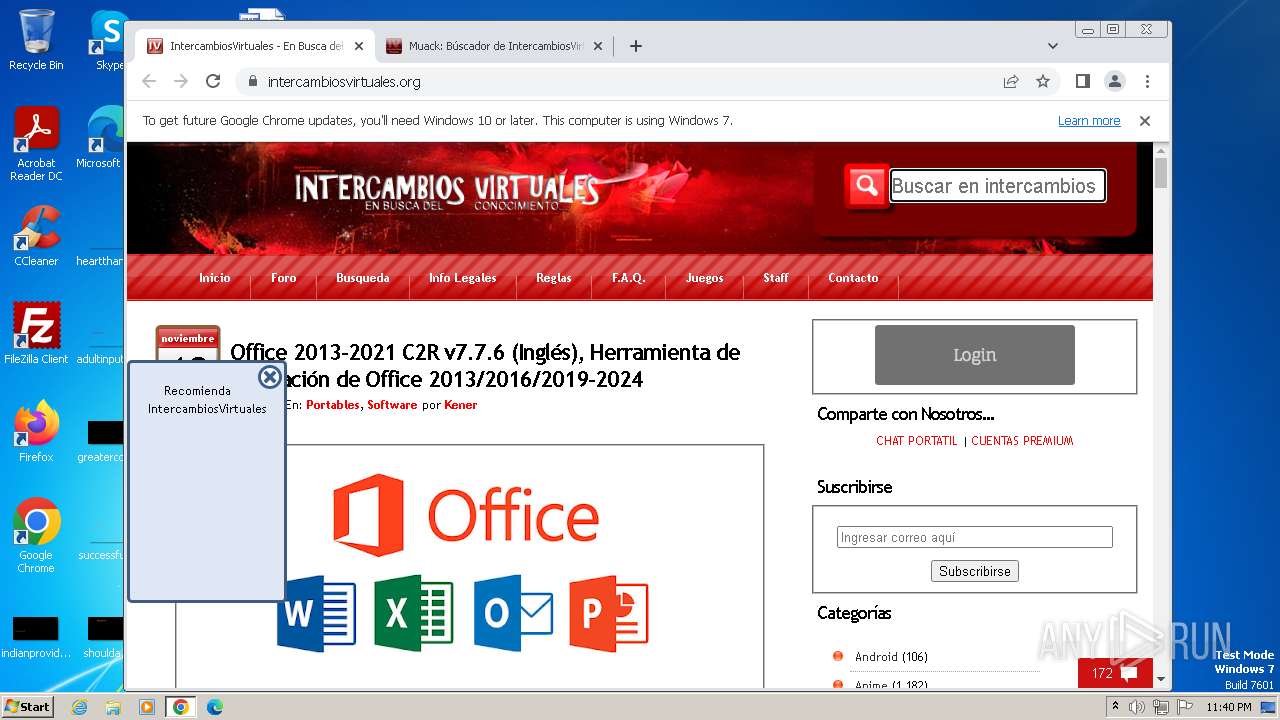Click the Buscar en intercambios search field

point(997,186)
